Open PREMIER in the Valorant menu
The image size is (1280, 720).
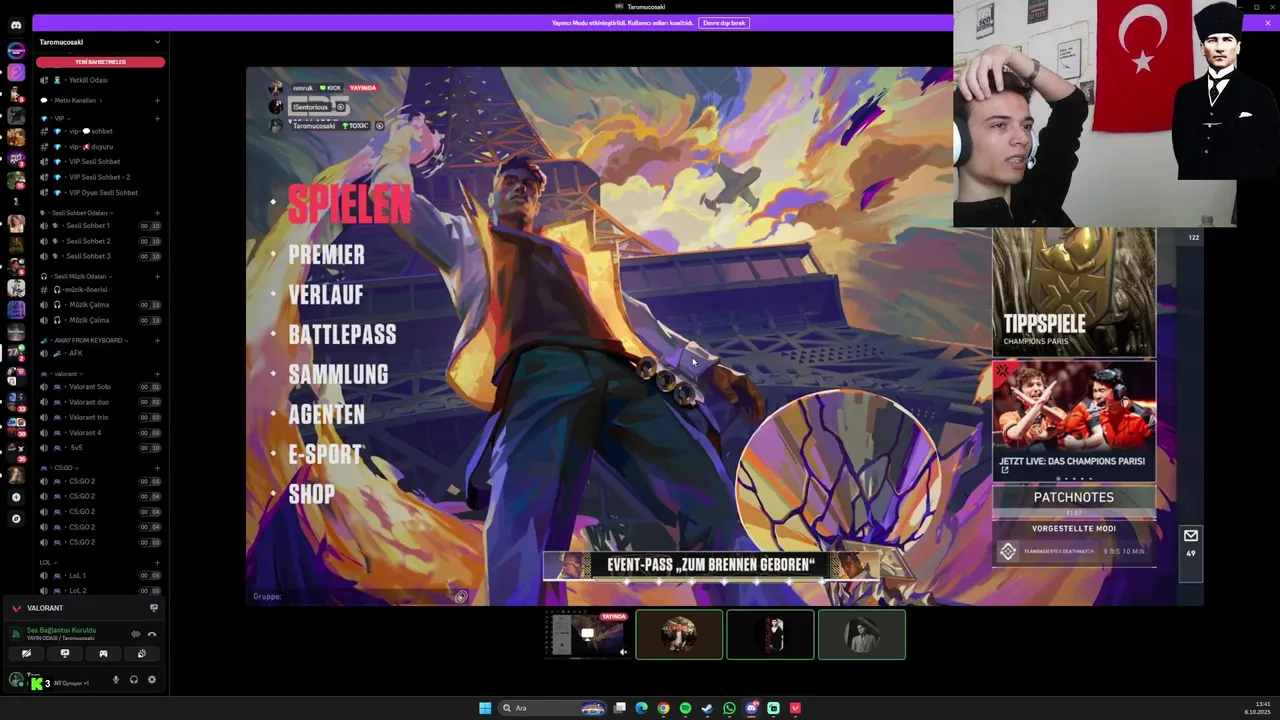326,254
